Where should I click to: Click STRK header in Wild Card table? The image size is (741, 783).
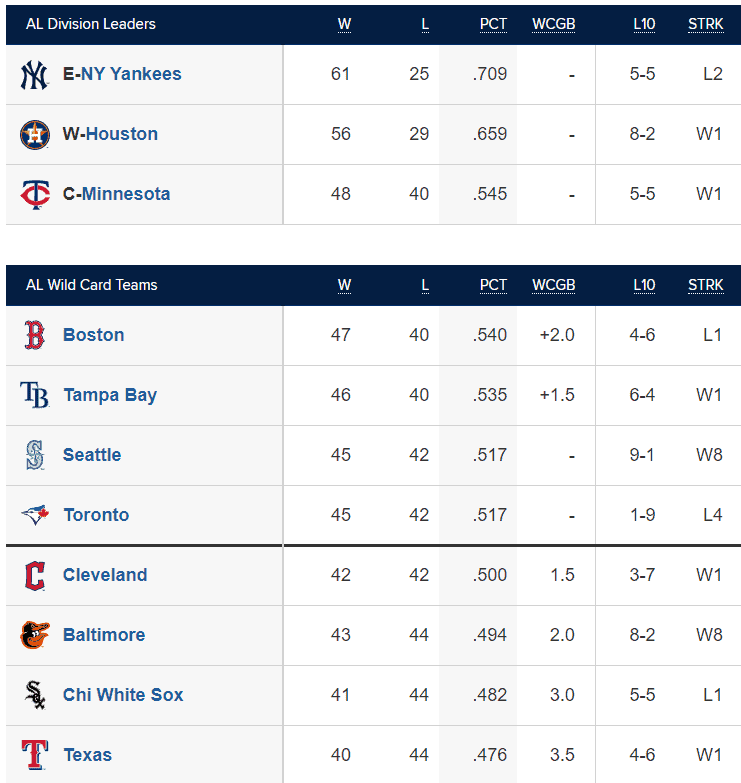click(x=706, y=285)
